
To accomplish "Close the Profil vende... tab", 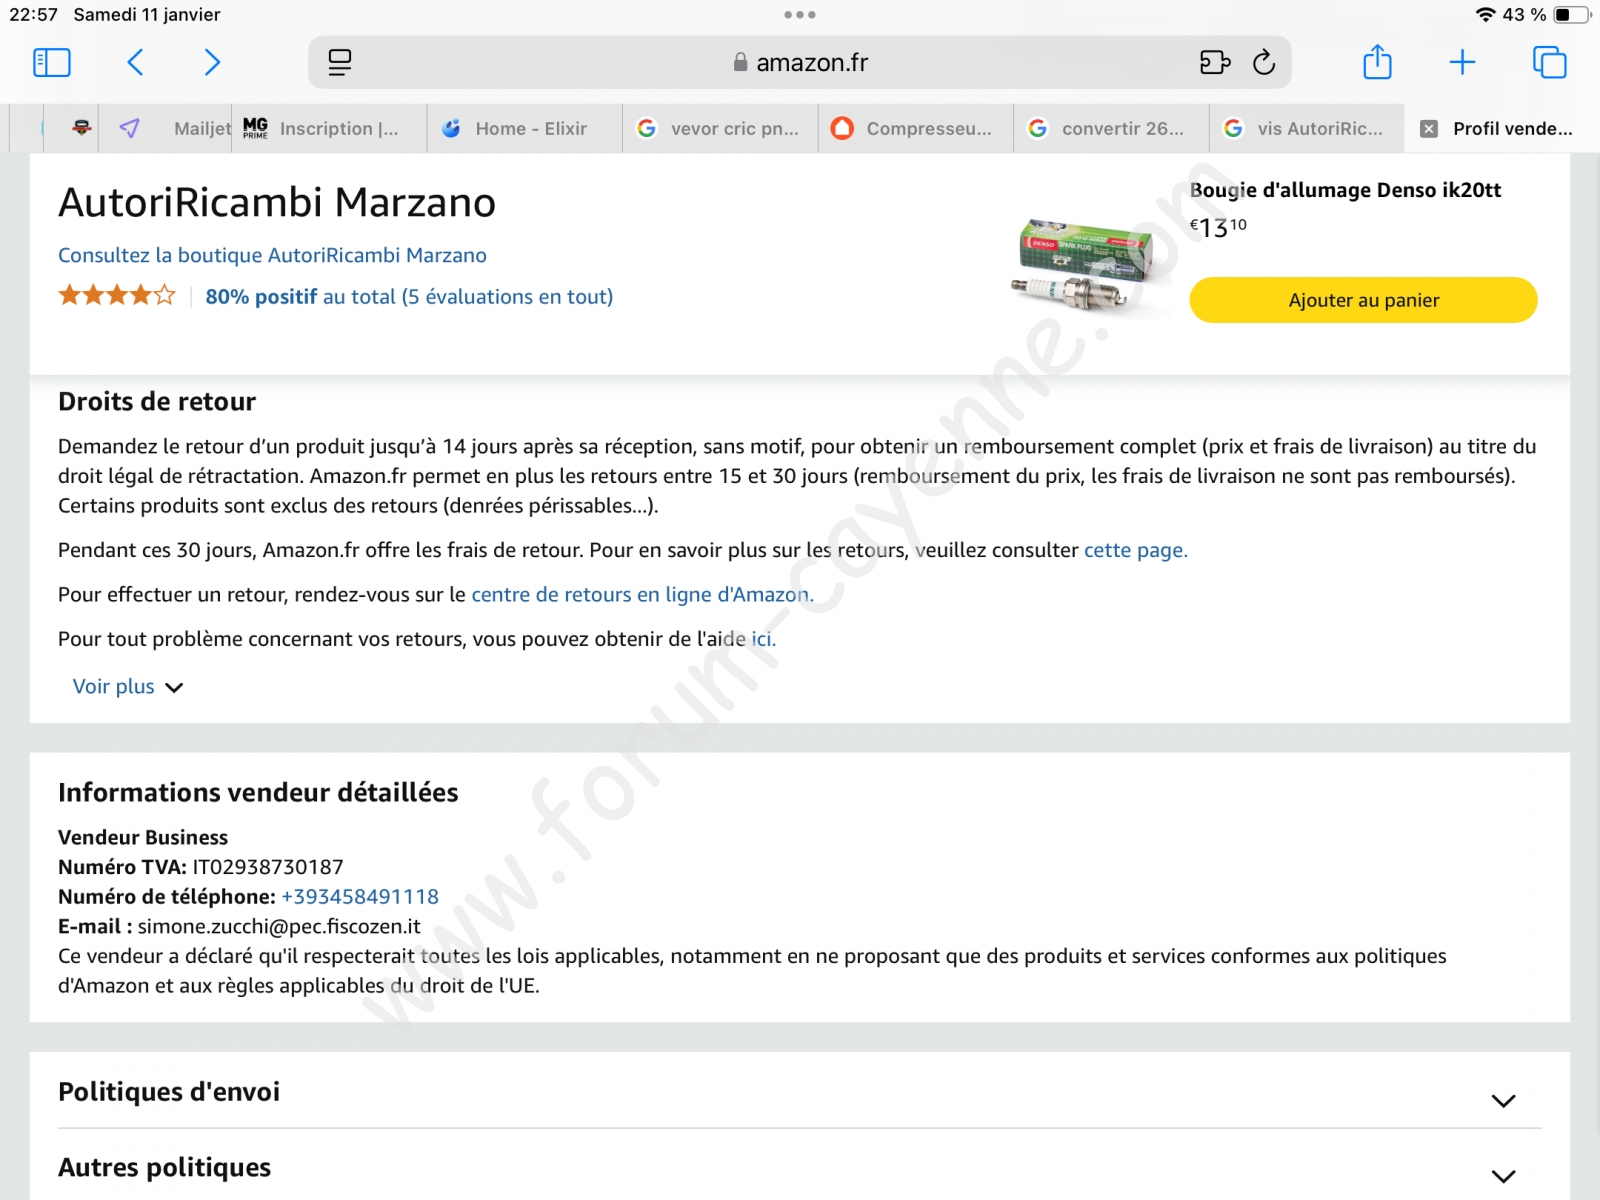I will (x=1429, y=129).
